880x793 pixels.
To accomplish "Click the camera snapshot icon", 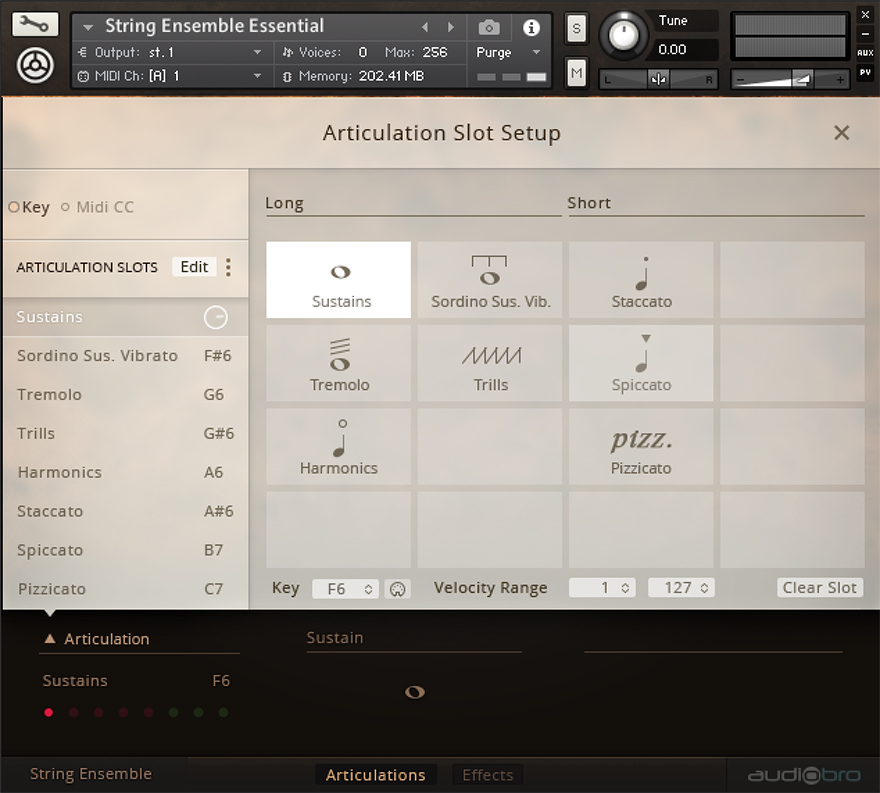I will click(x=489, y=27).
